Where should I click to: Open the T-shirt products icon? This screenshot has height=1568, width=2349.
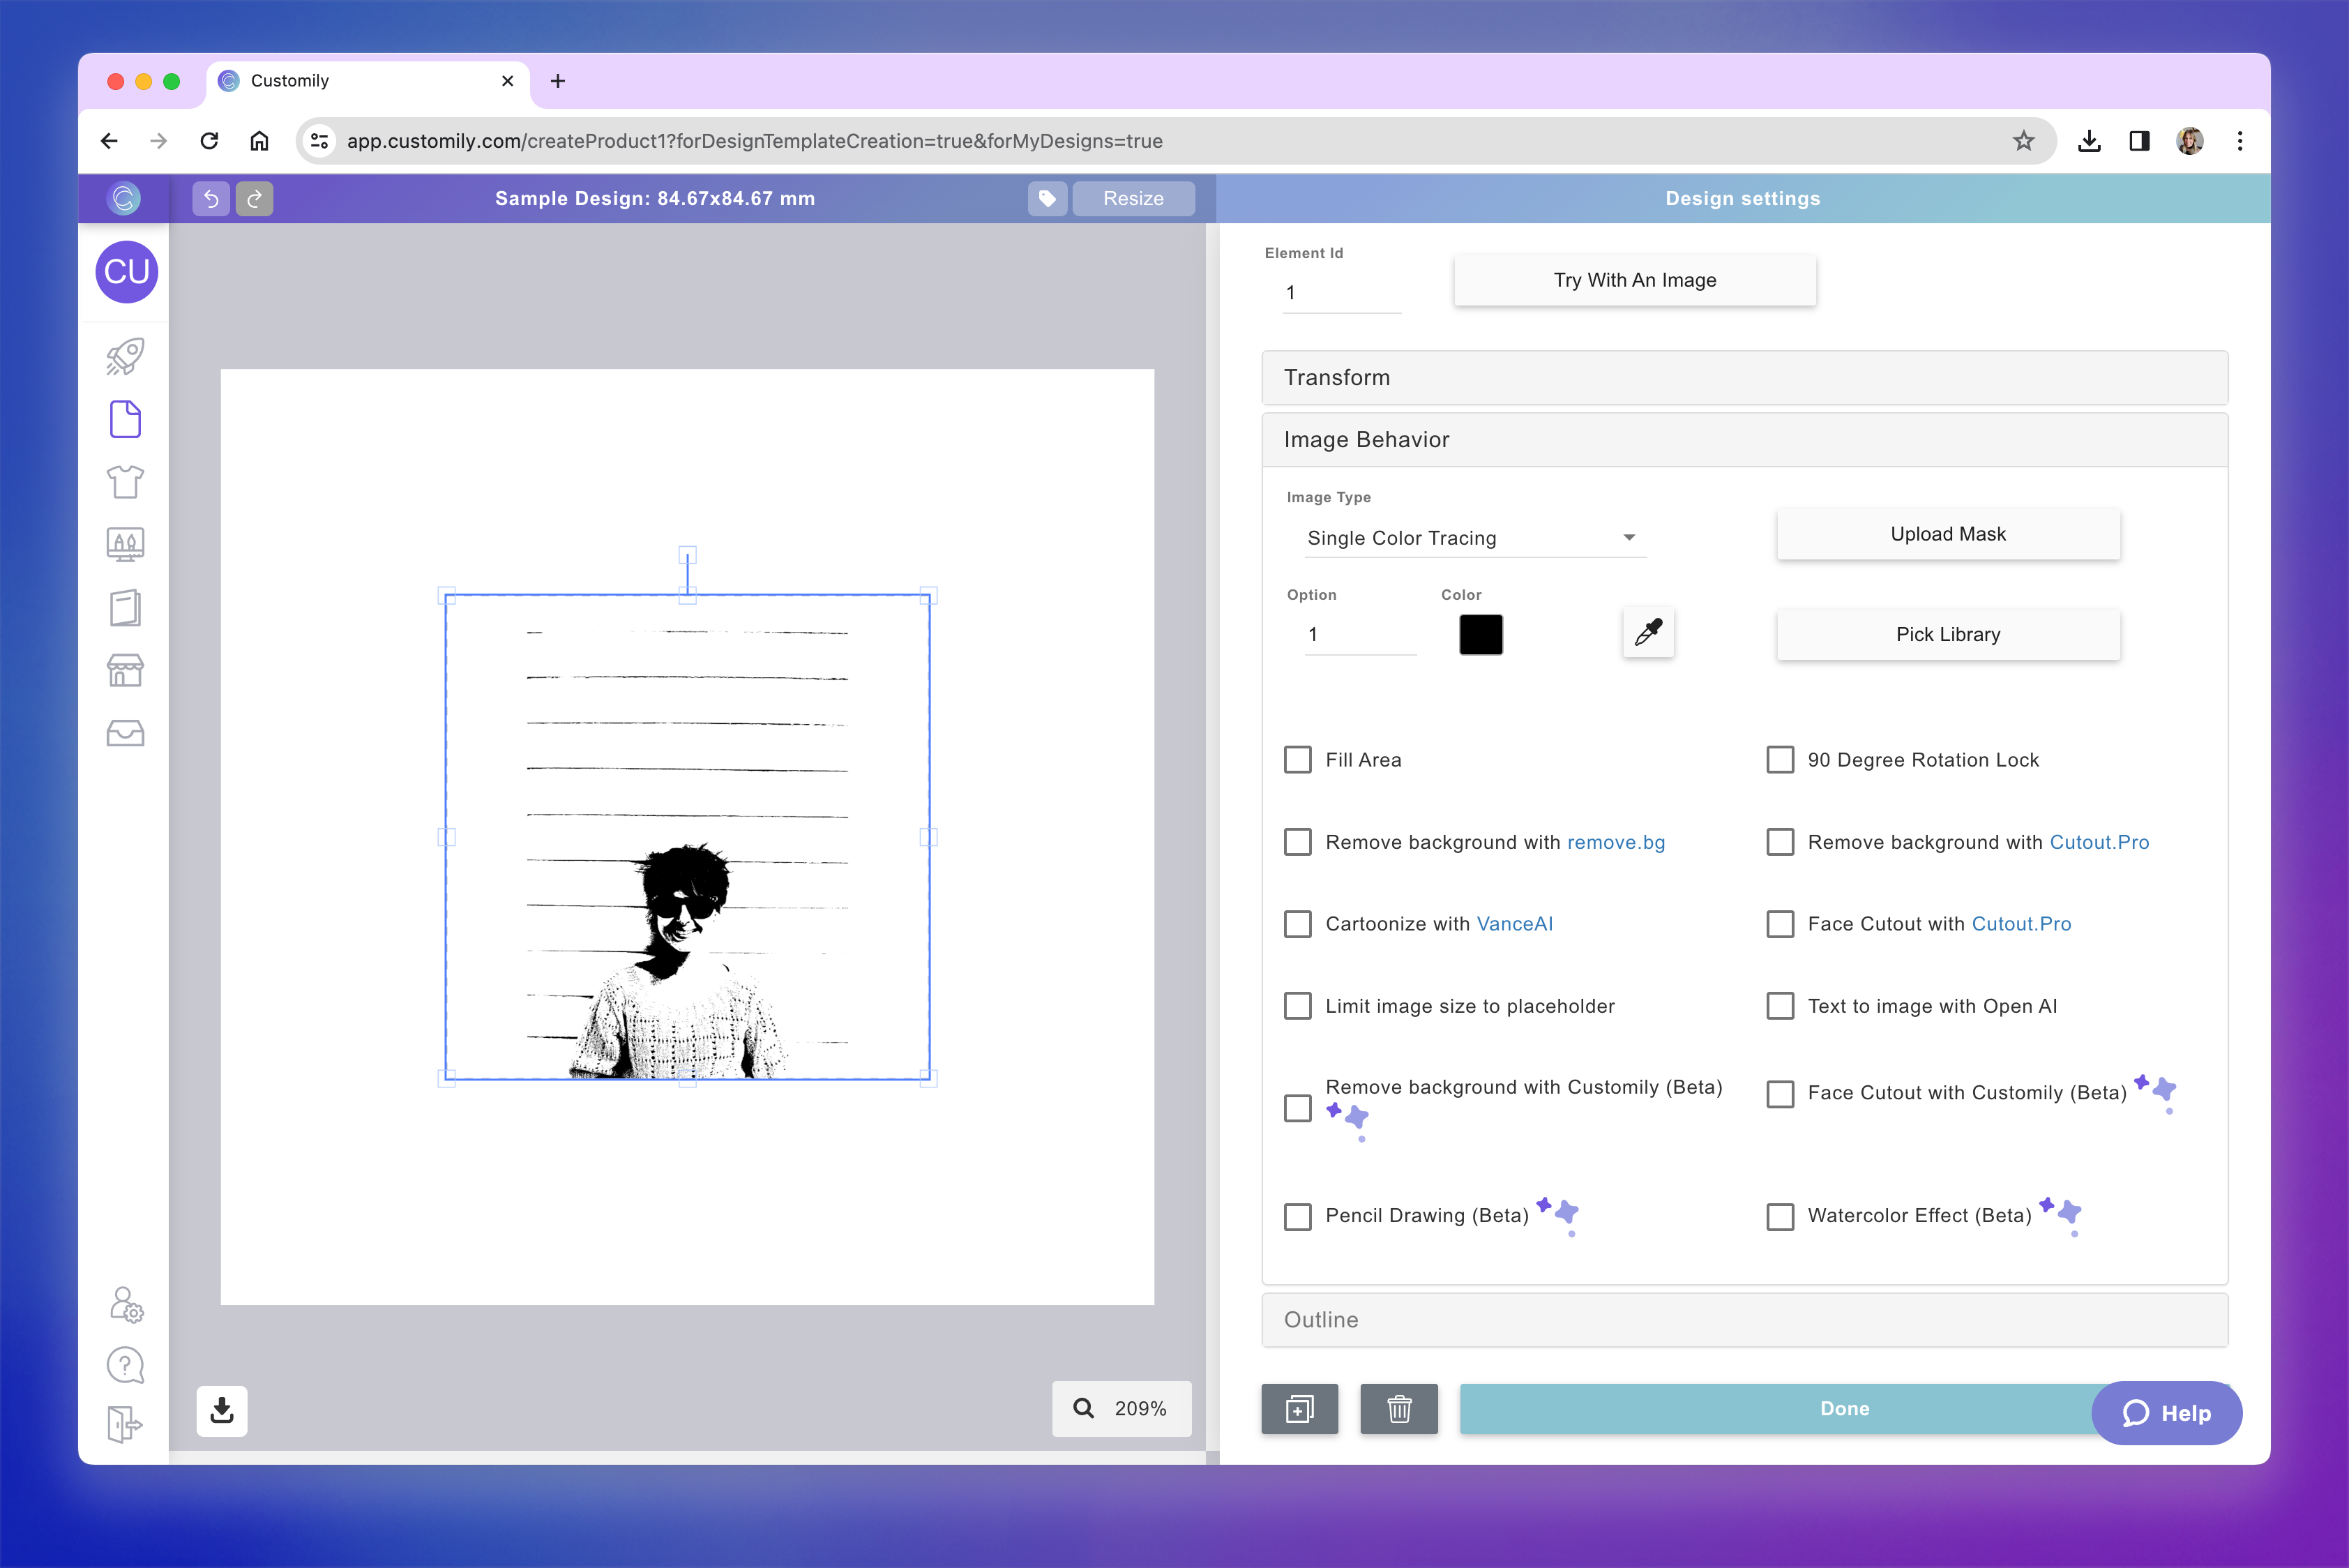click(x=125, y=482)
